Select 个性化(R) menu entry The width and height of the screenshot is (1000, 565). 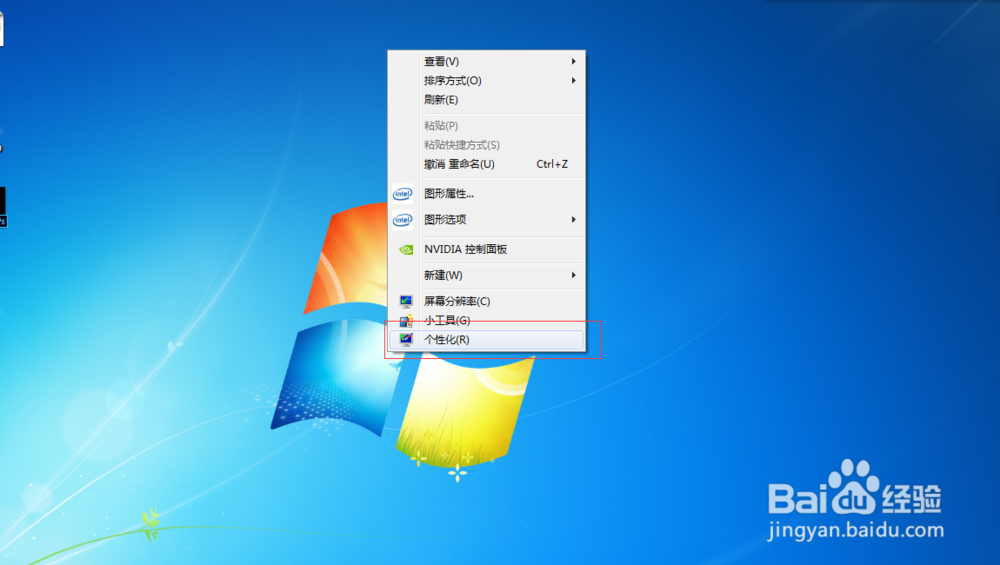point(486,339)
